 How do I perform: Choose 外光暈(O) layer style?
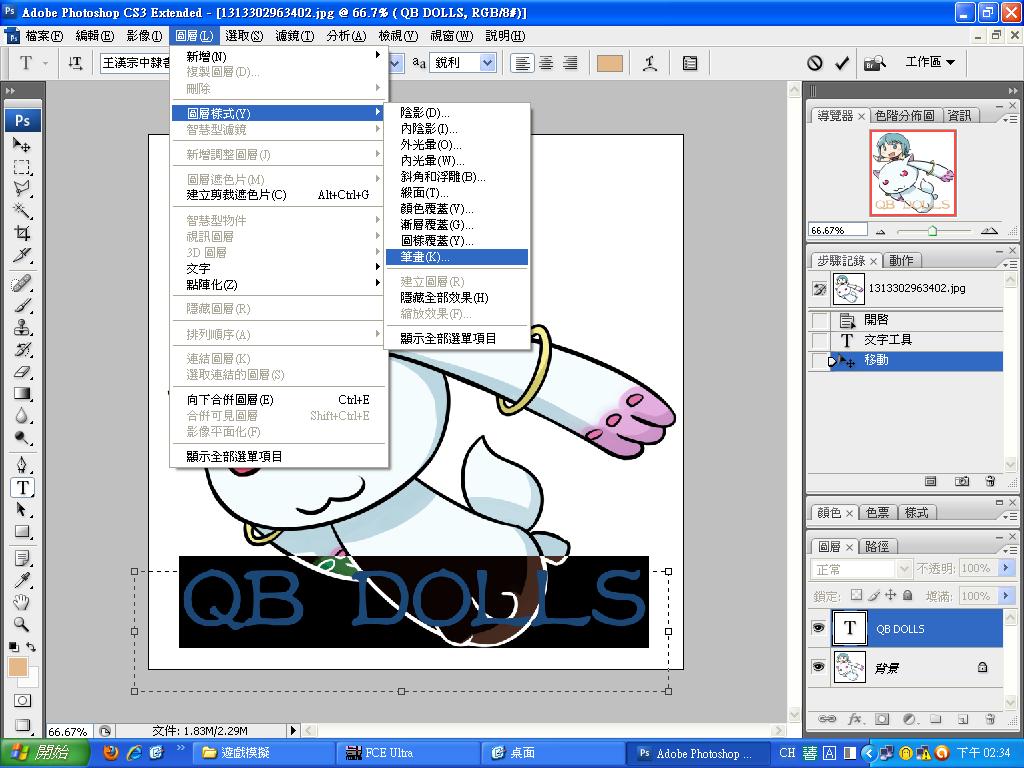tap(456, 144)
